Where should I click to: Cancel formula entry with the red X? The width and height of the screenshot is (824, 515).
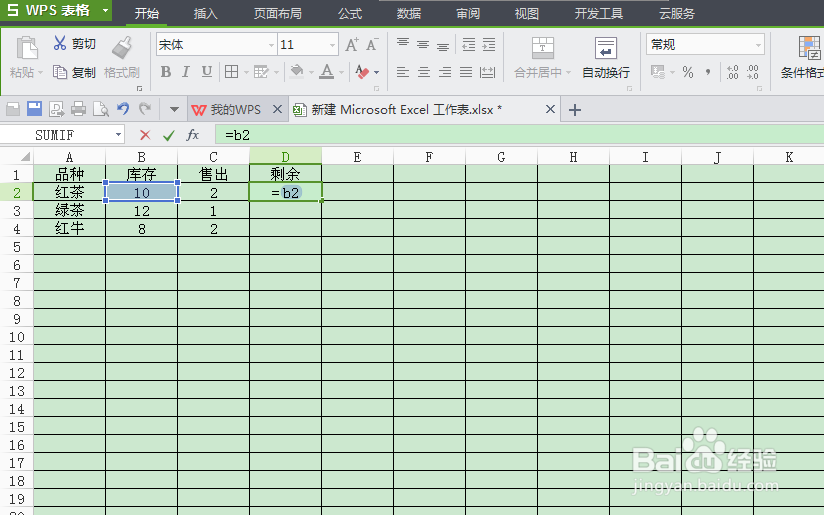coord(145,135)
